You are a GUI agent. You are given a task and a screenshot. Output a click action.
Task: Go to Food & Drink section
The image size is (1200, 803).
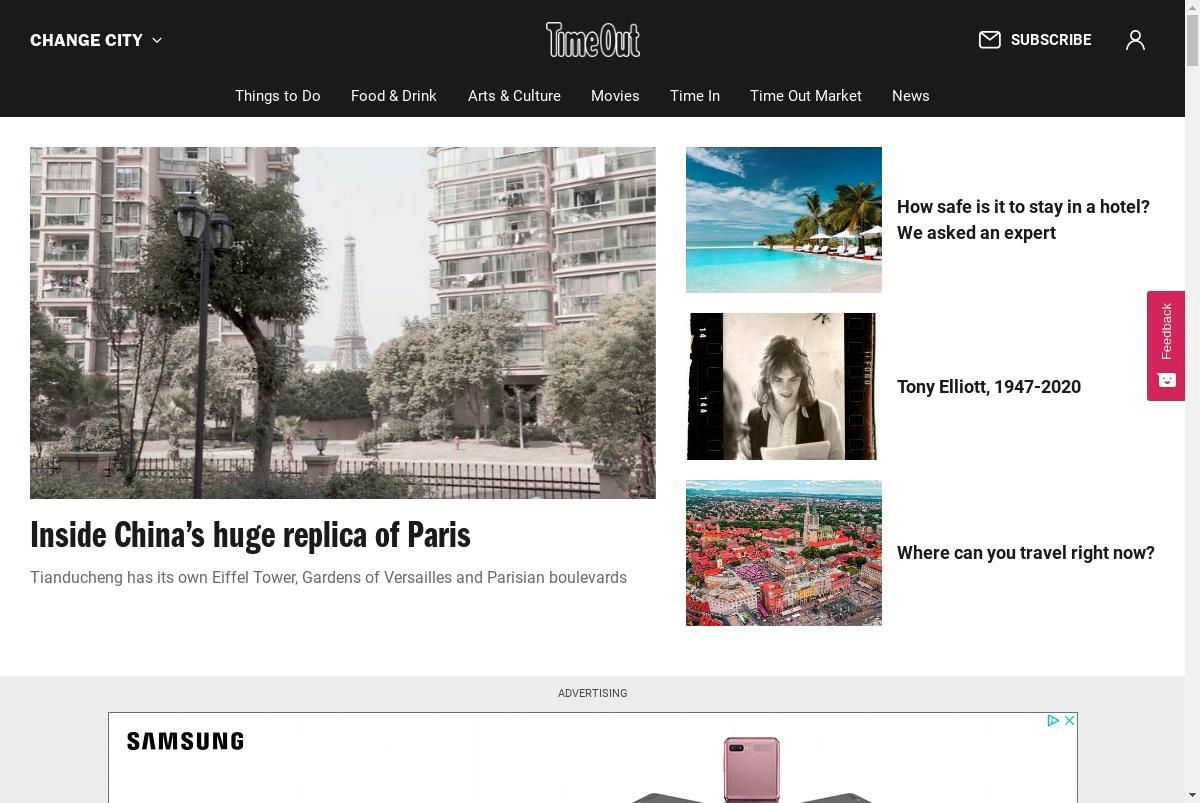pos(394,96)
